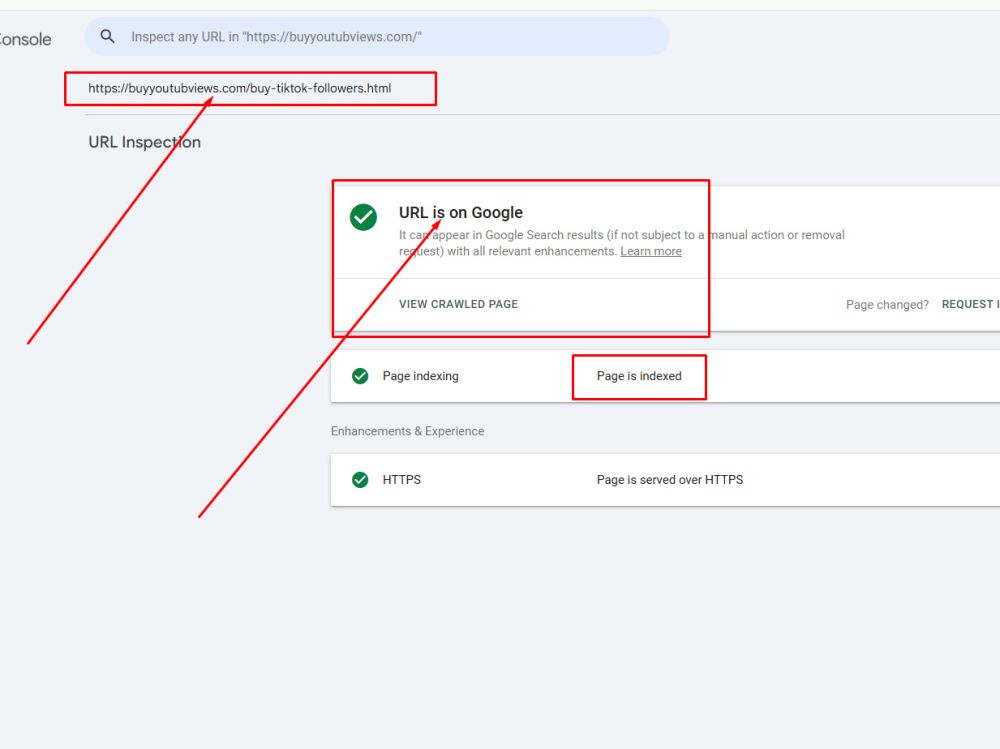Click the Enhancements & Experience label
This screenshot has height=749, width=1000.
coord(408,431)
